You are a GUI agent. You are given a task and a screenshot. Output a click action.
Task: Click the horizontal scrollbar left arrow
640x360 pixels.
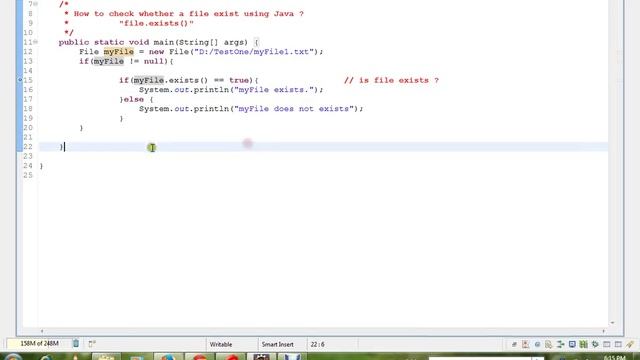[x=42, y=331]
